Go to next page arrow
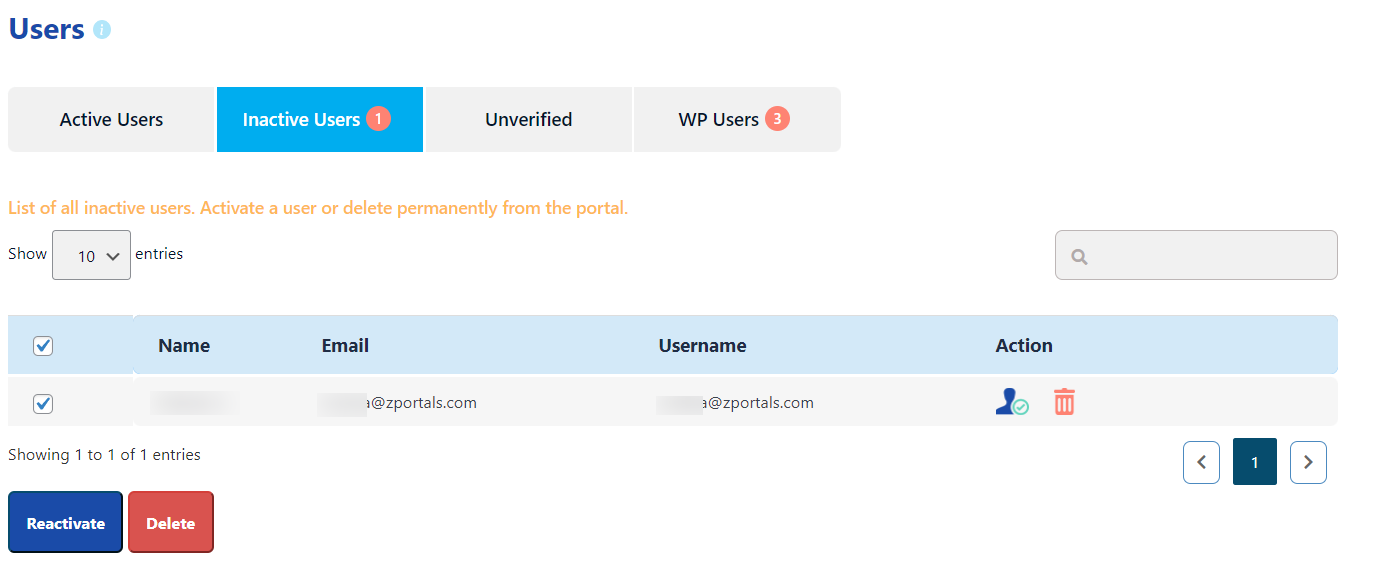1375x562 pixels. [1308, 462]
